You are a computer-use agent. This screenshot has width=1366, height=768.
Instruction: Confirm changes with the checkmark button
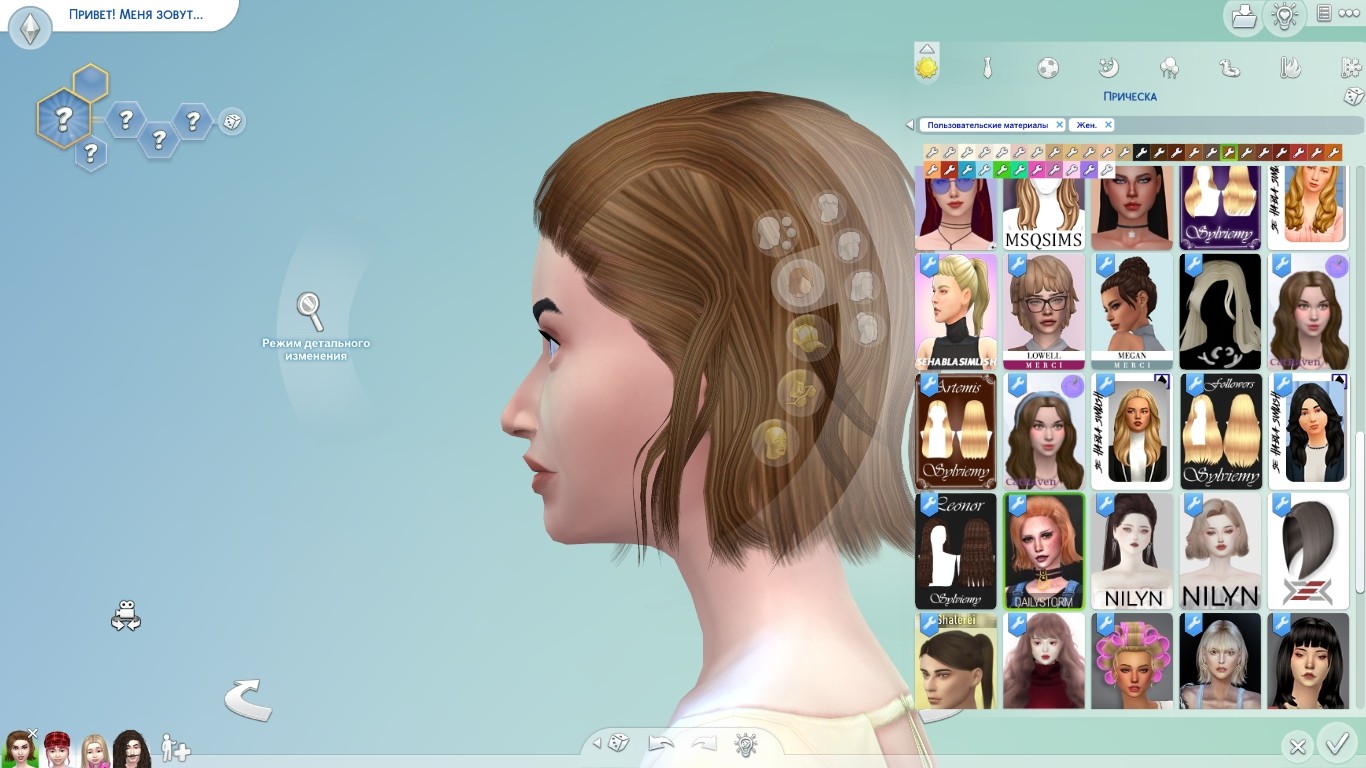coord(1336,745)
